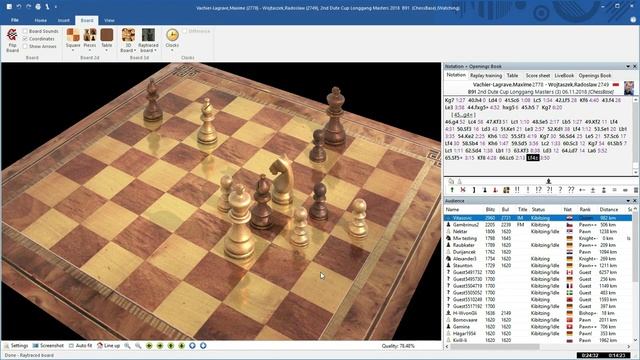Click the Clocks icon in ribbon
This screenshot has width=640, height=360.
(172, 35)
